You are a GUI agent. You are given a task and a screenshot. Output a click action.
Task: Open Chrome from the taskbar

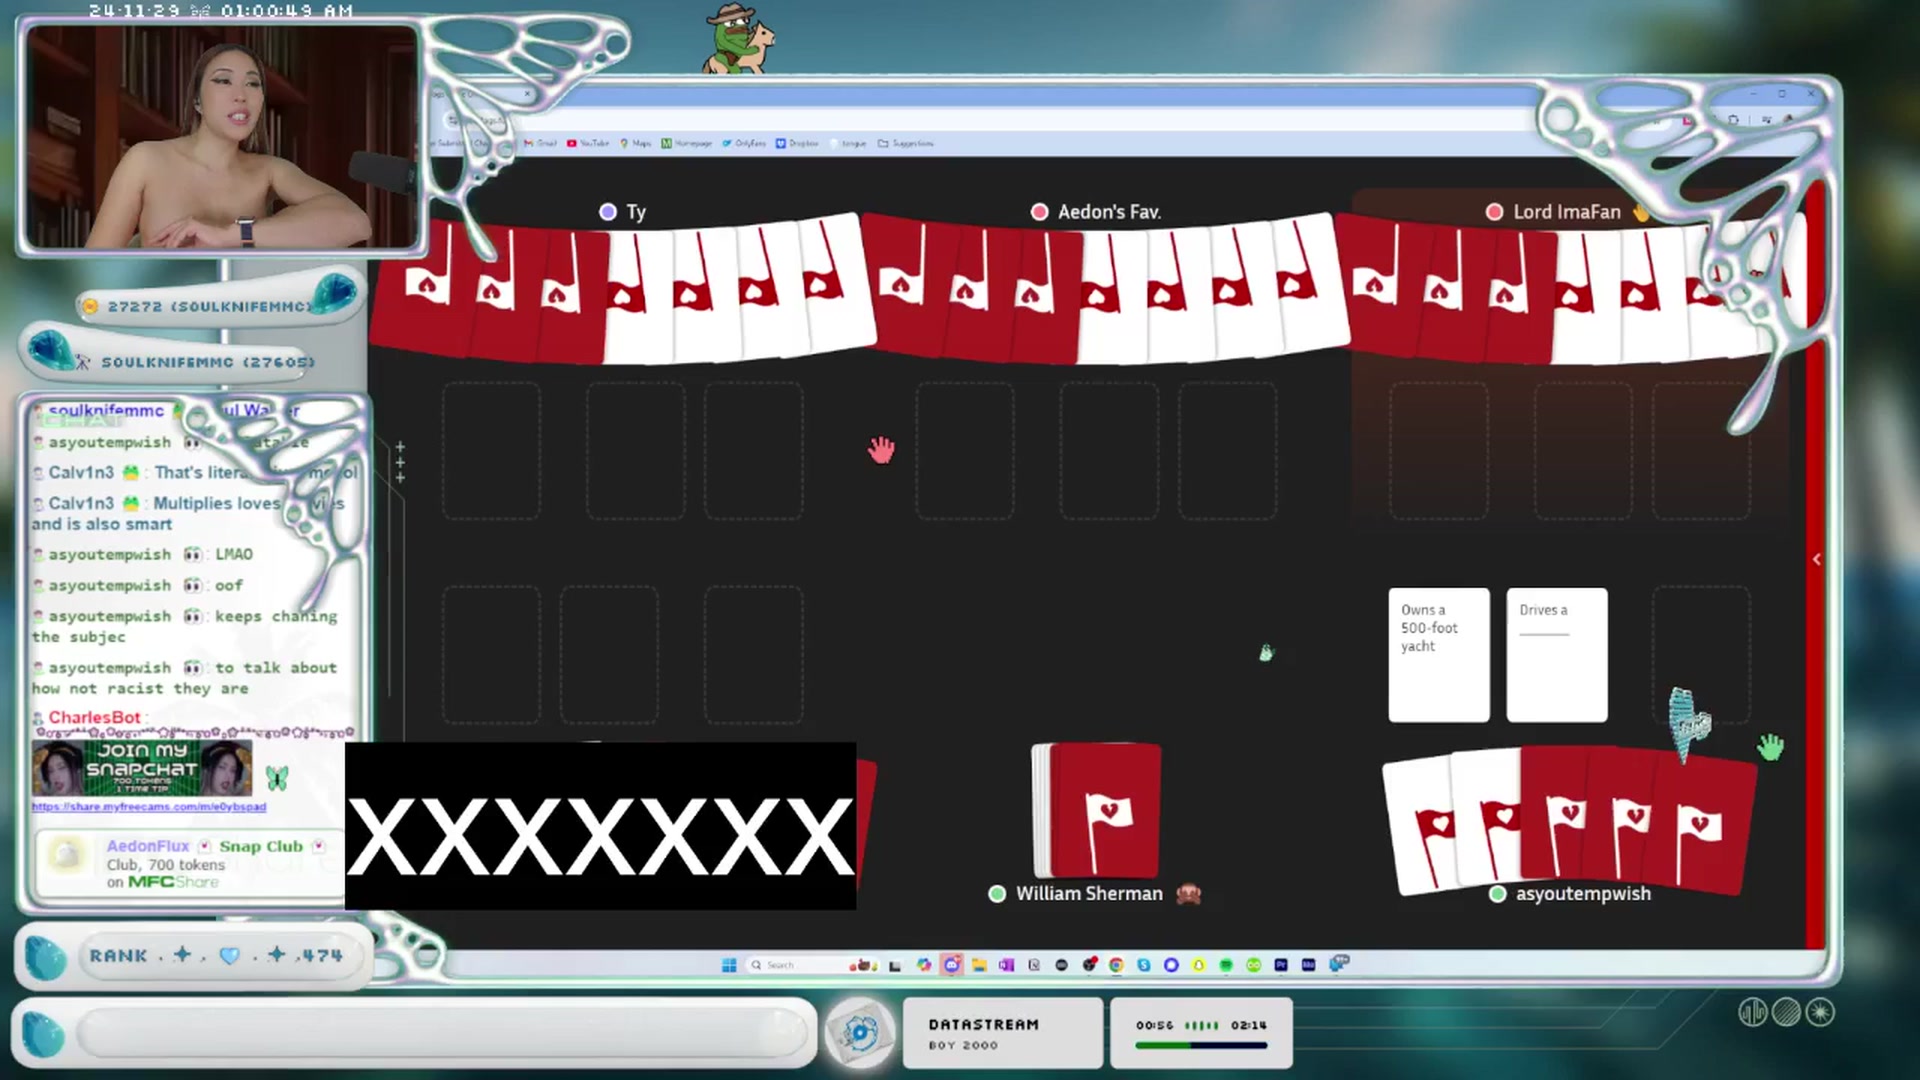point(1116,965)
